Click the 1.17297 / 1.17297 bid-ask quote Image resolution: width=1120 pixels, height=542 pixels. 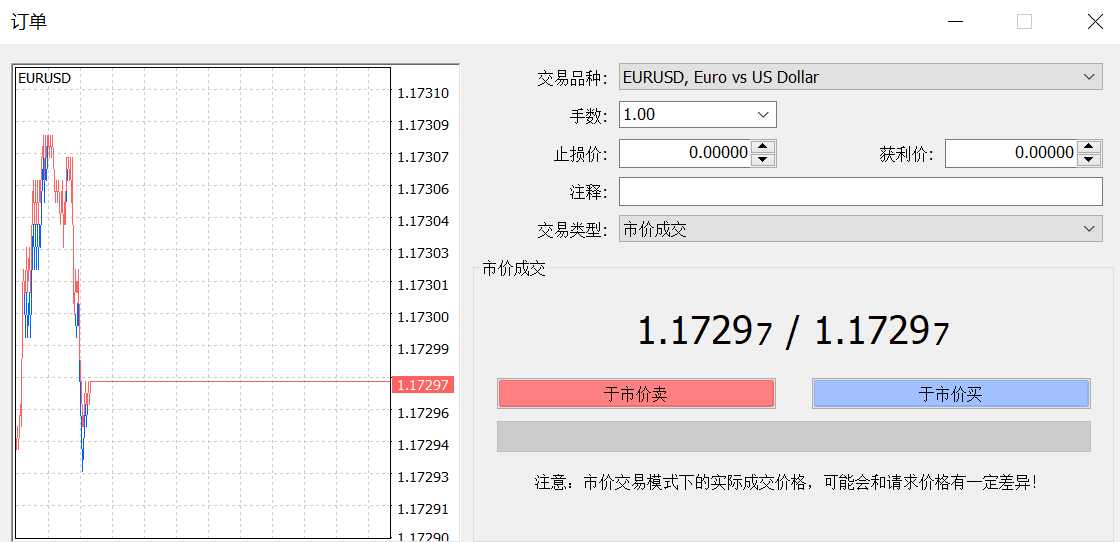coord(794,332)
